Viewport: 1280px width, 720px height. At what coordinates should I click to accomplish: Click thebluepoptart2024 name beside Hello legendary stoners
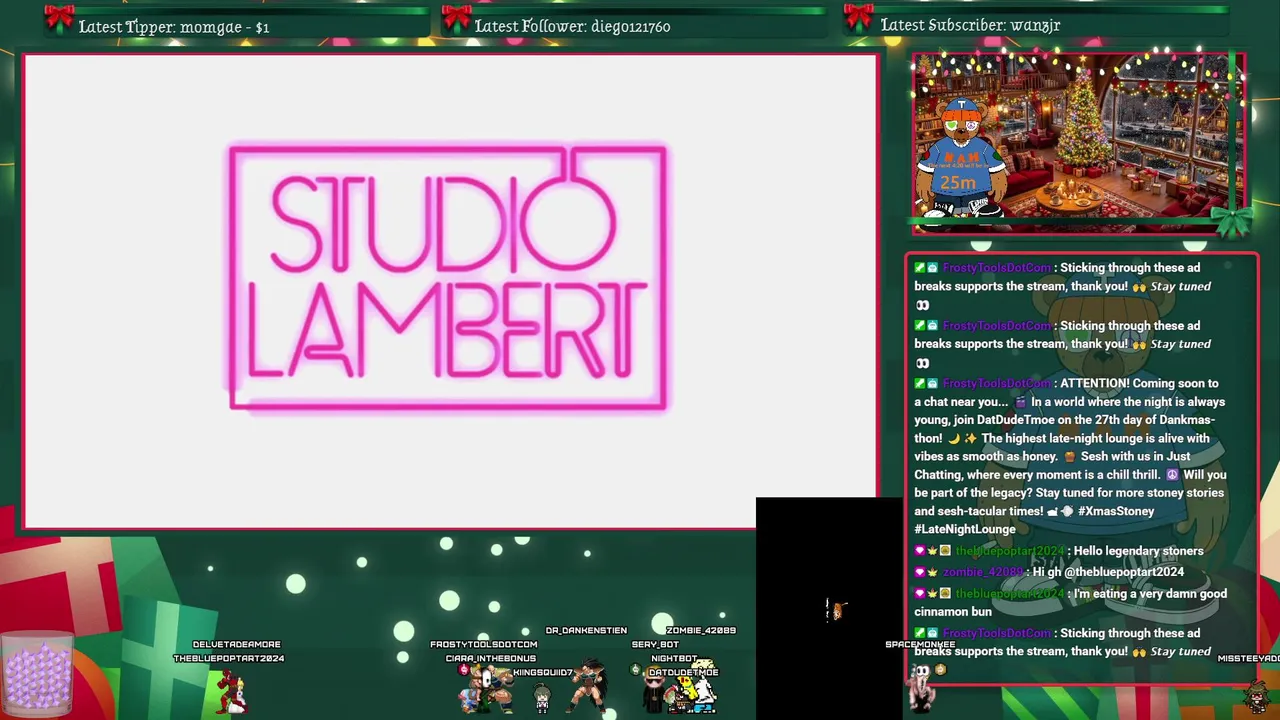coord(1010,551)
